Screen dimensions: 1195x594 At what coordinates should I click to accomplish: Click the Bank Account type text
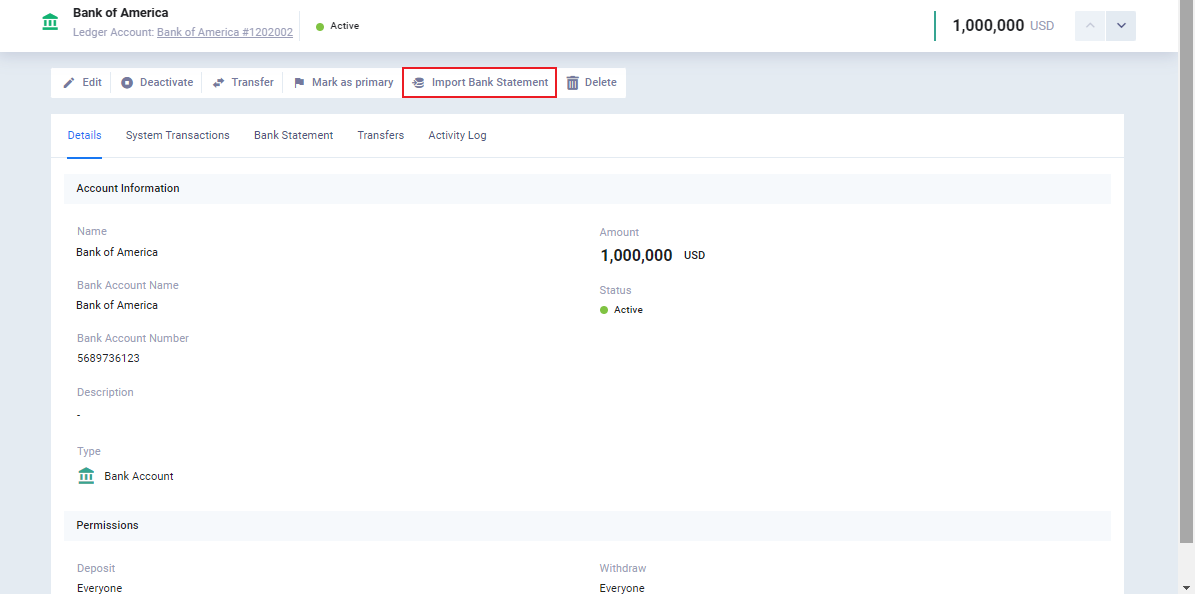(139, 477)
